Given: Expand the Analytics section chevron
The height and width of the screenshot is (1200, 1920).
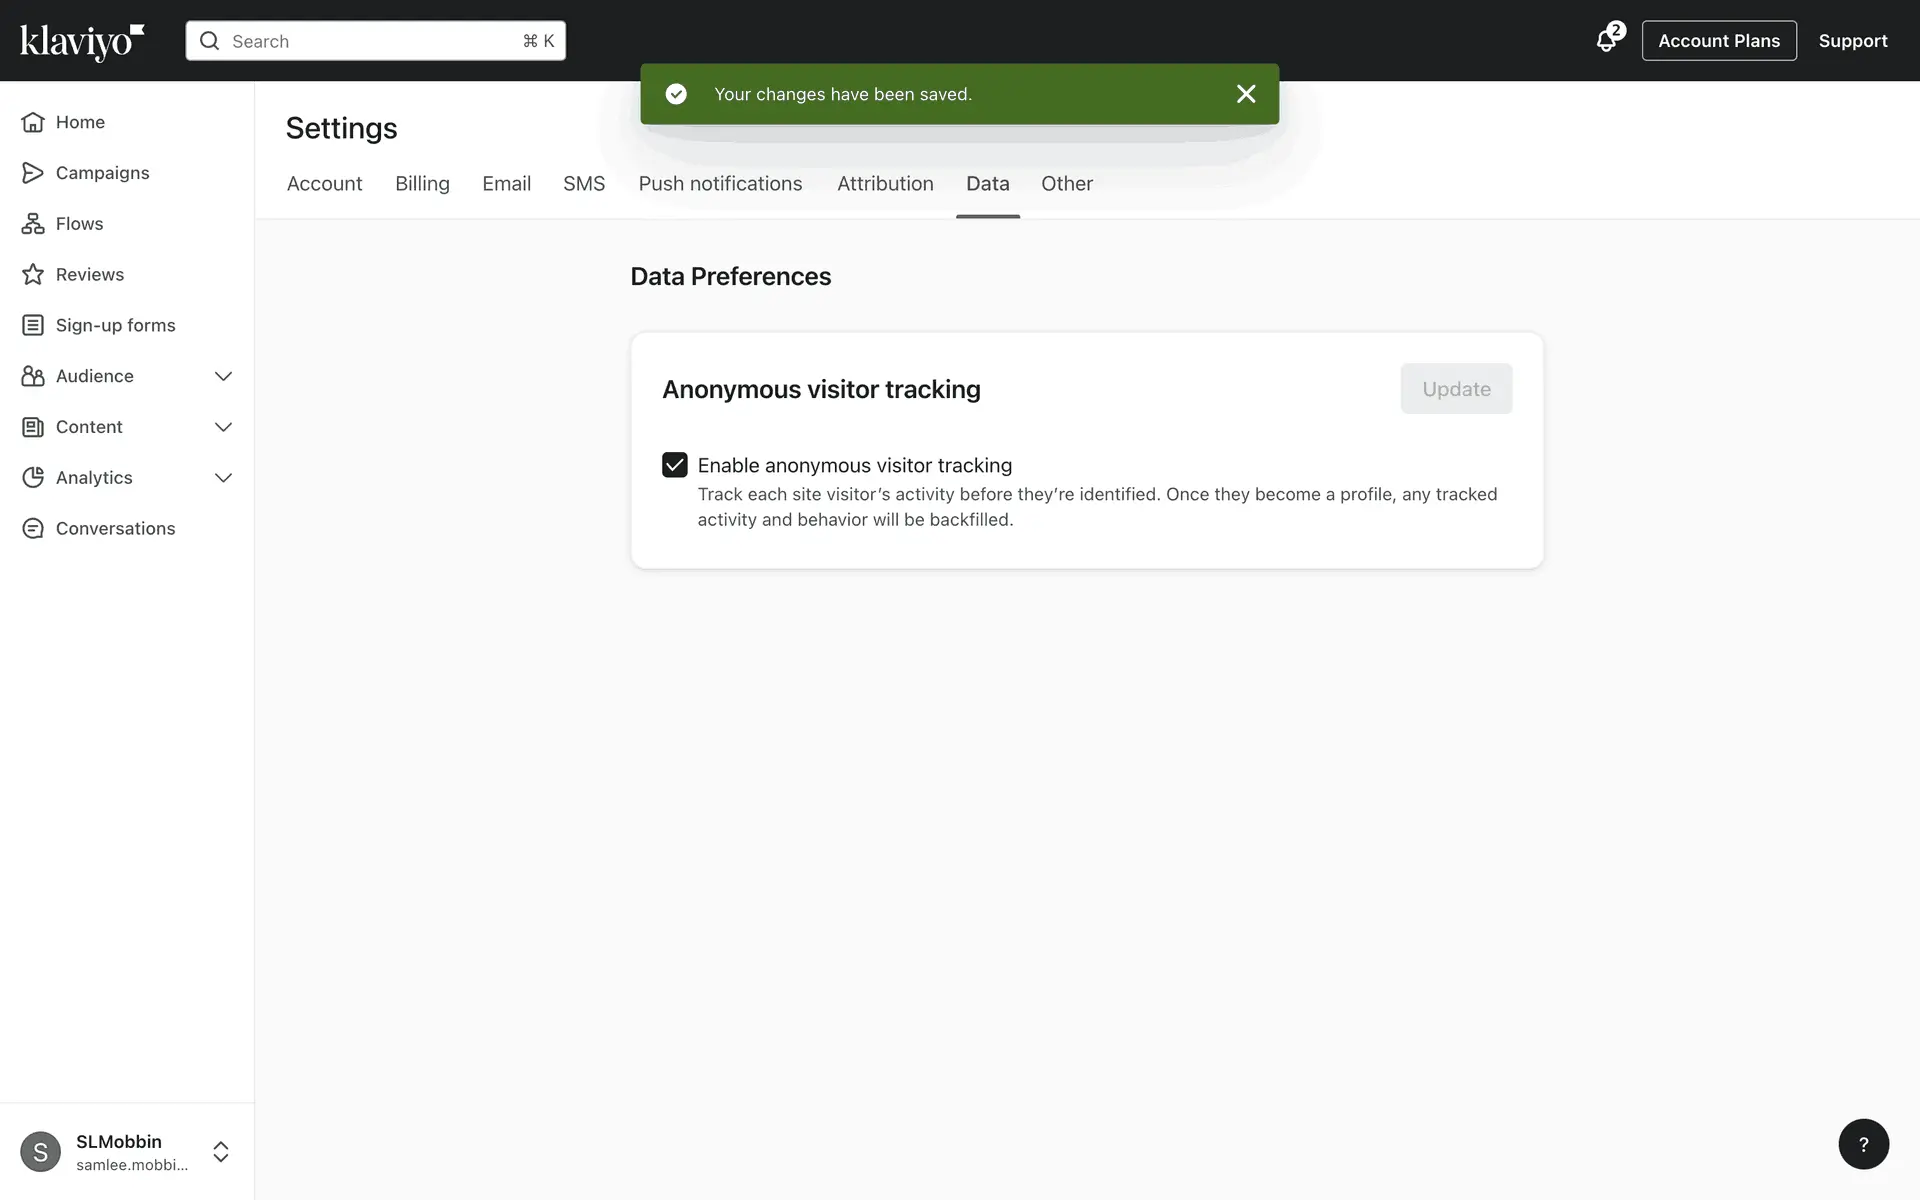Looking at the screenshot, I should (x=223, y=478).
